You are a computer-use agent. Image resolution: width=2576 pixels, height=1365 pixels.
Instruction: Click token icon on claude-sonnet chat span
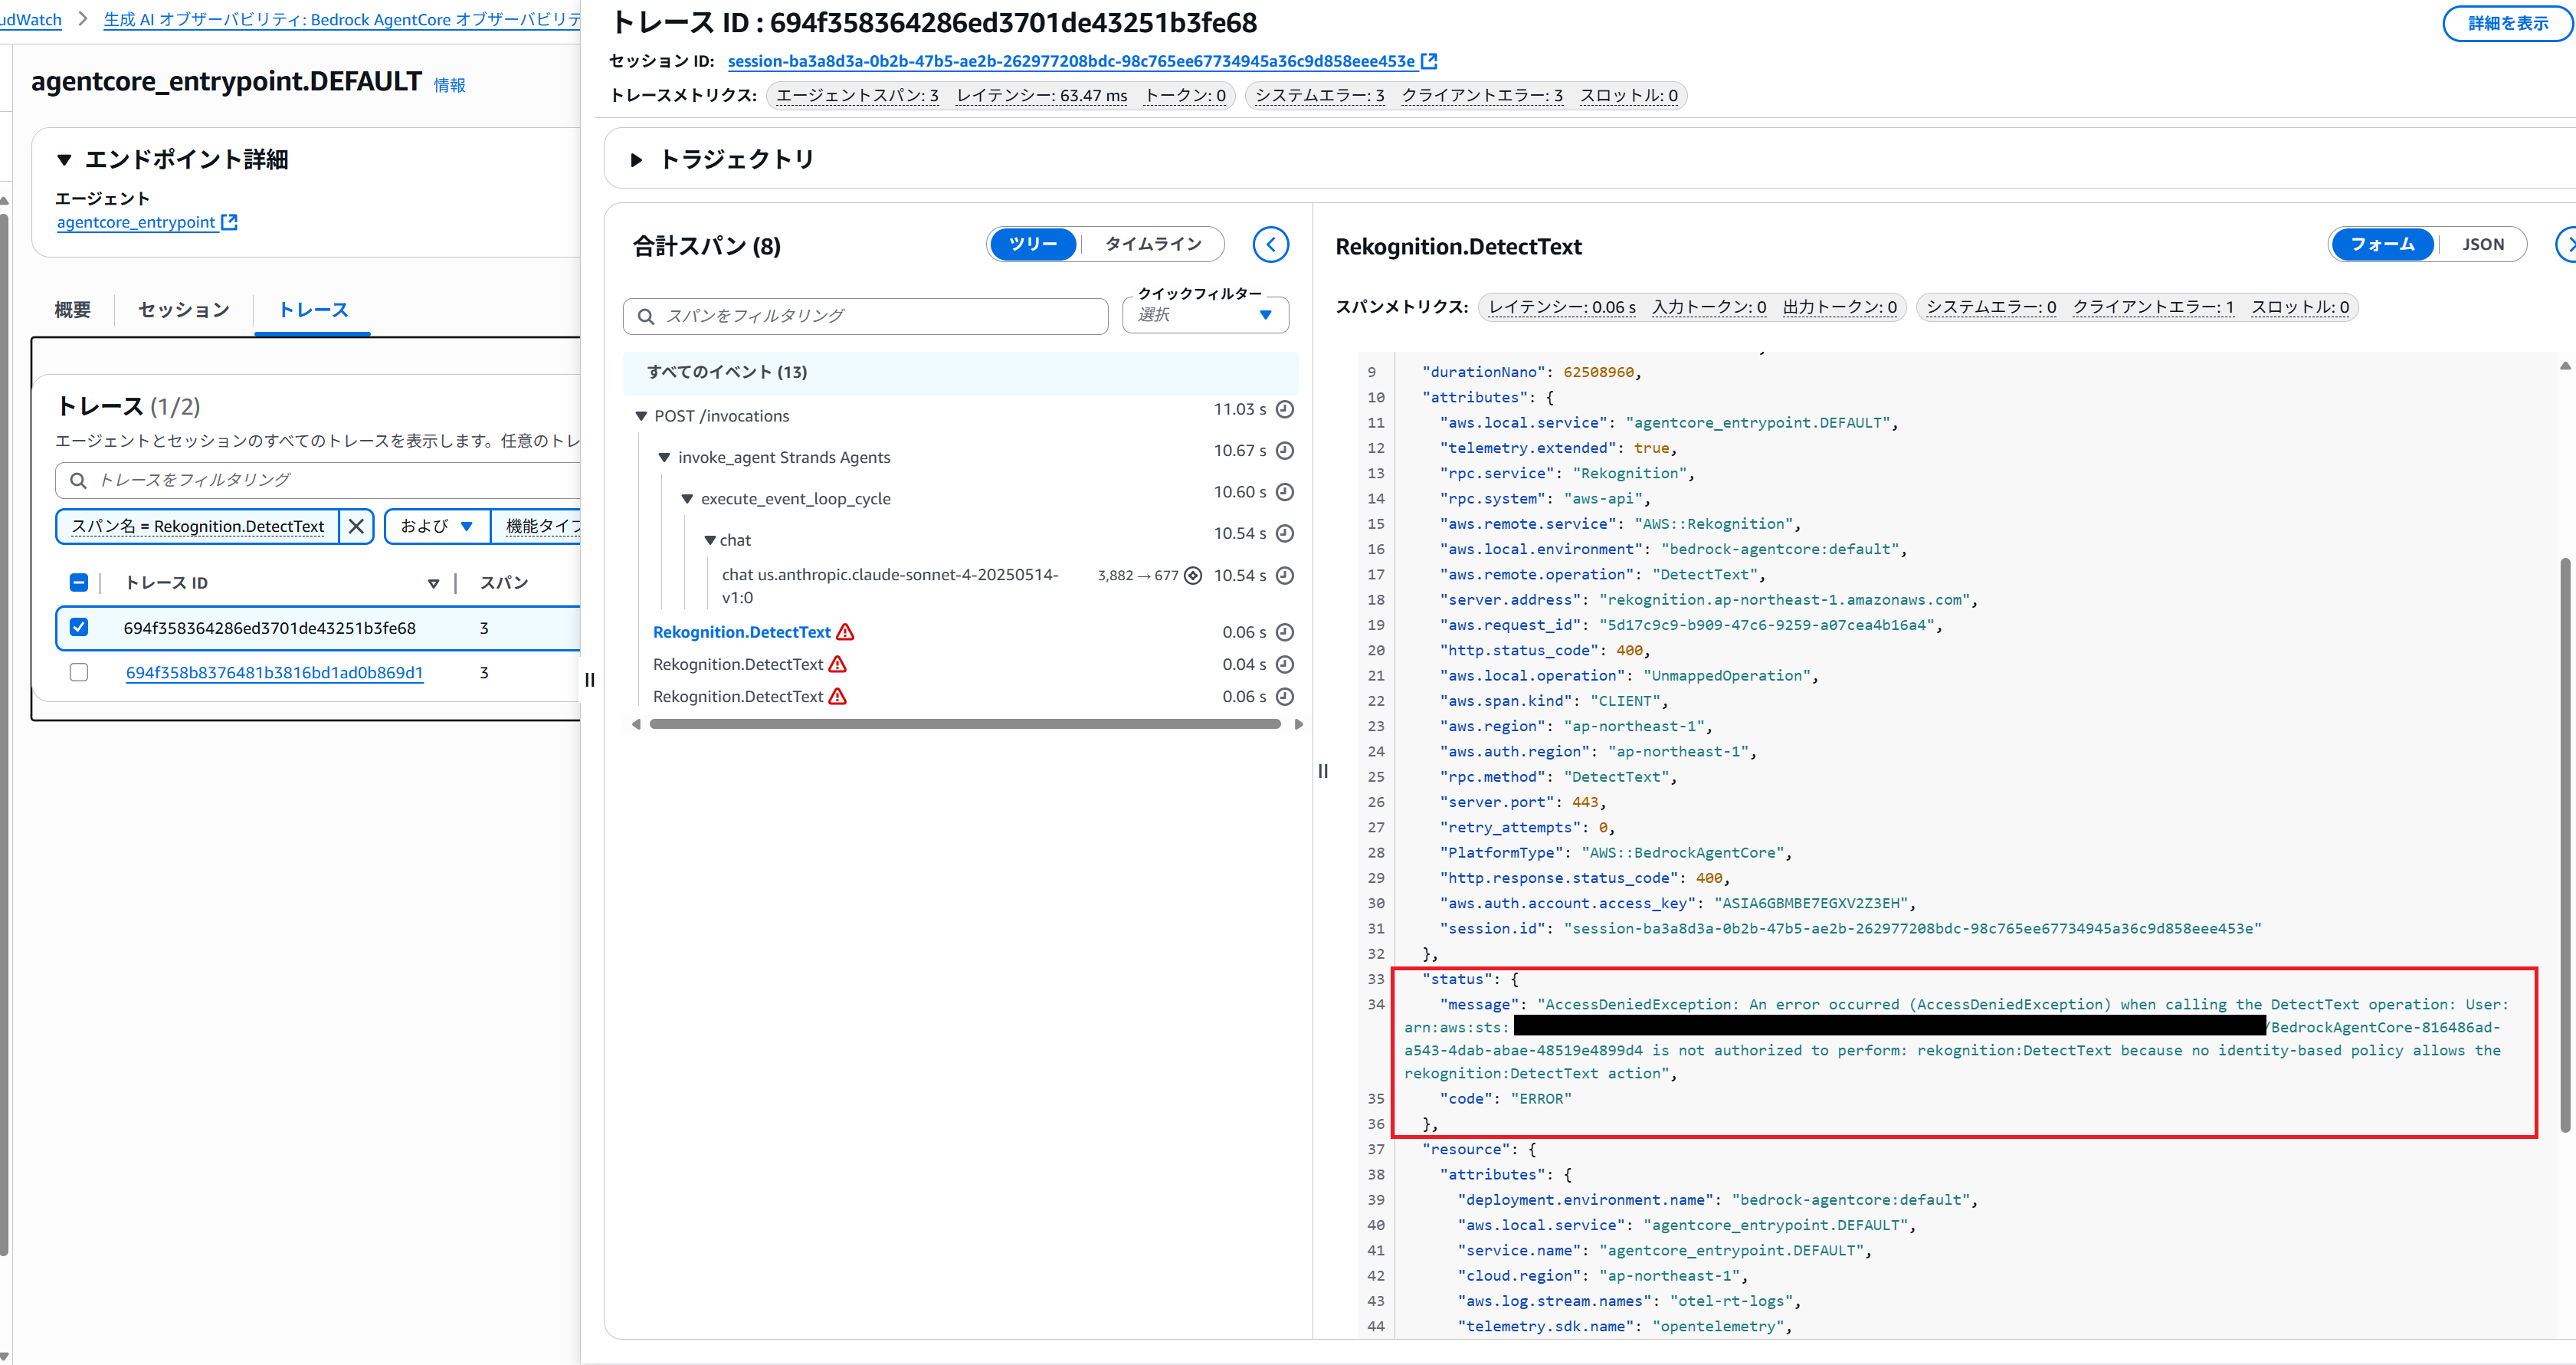coord(1192,575)
